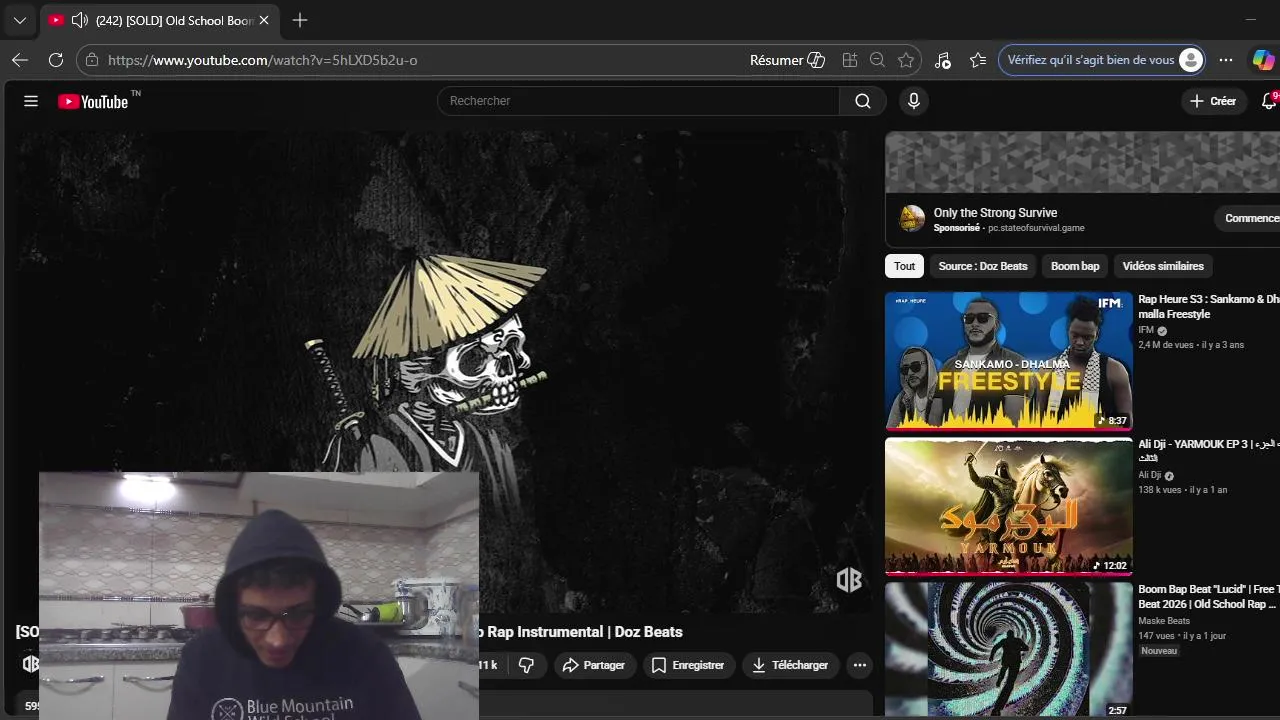Open the Ali Dji channel name

(x=1150, y=475)
